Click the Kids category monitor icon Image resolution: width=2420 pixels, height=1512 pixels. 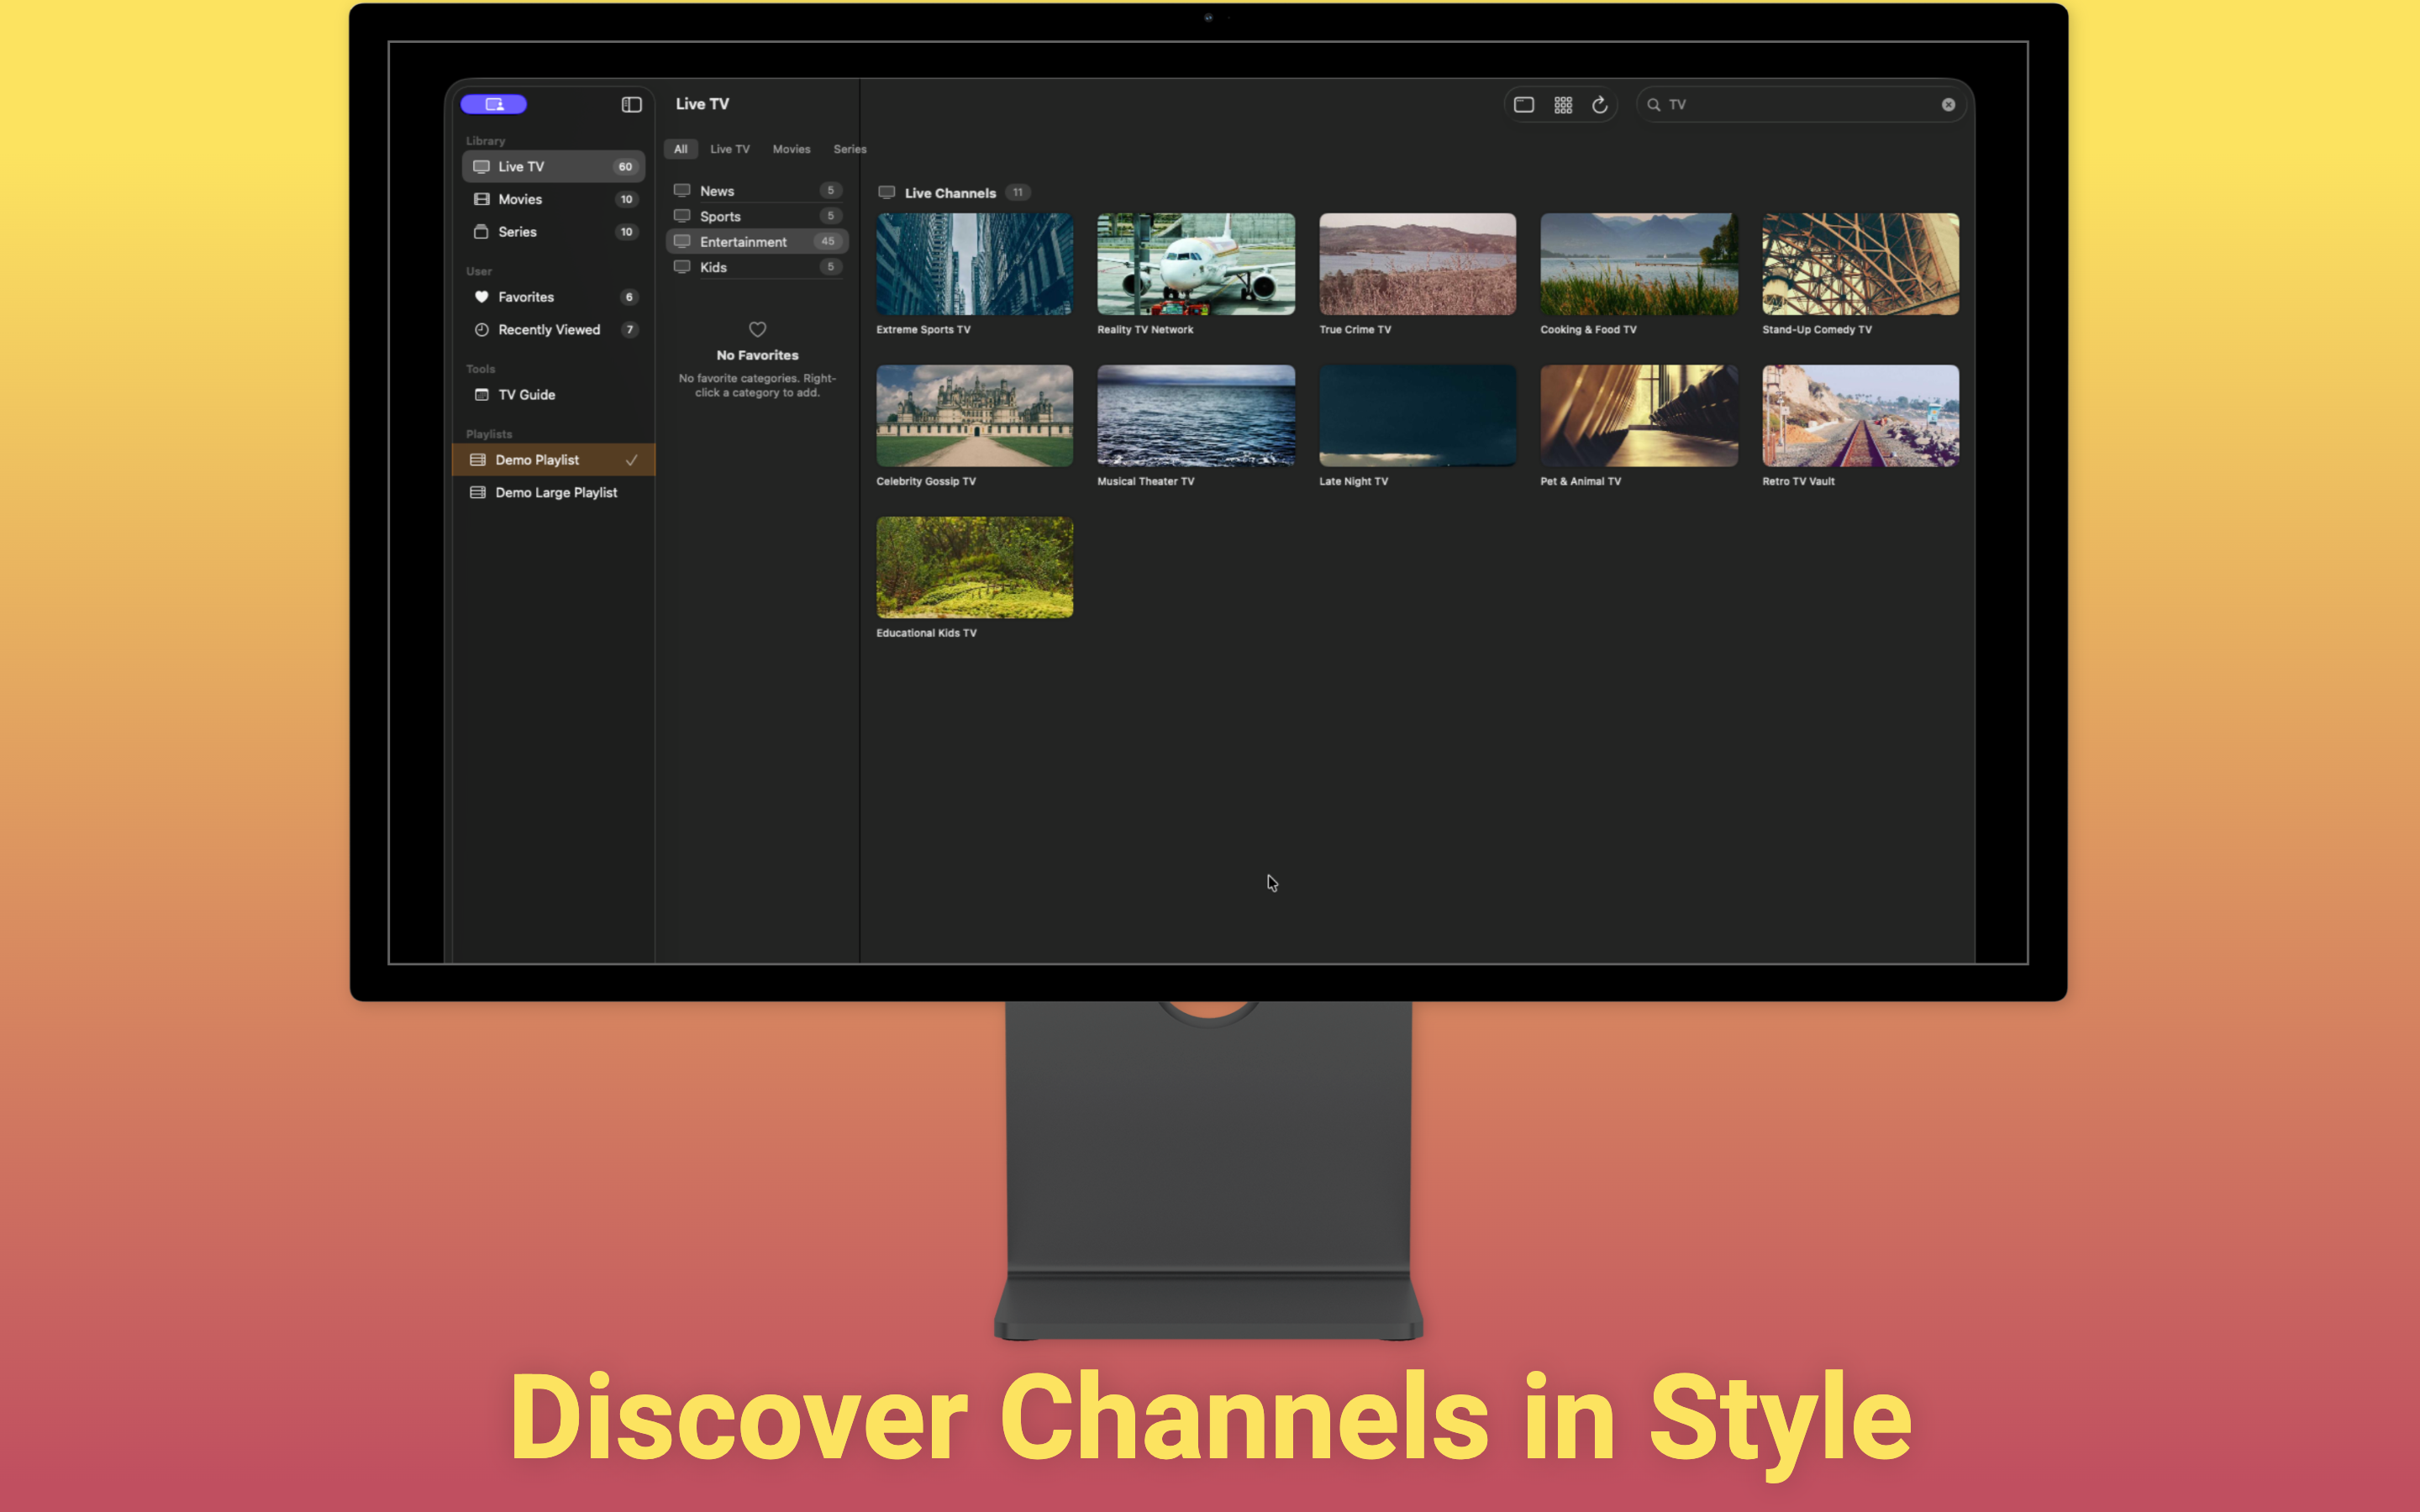(682, 267)
